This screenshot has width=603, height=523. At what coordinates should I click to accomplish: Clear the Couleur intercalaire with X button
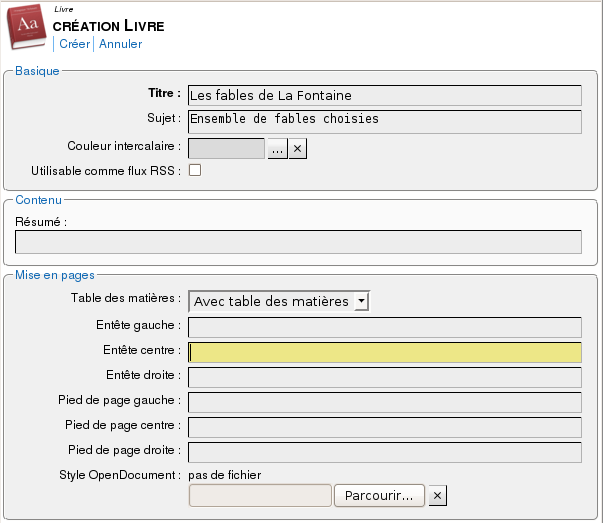point(298,148)
